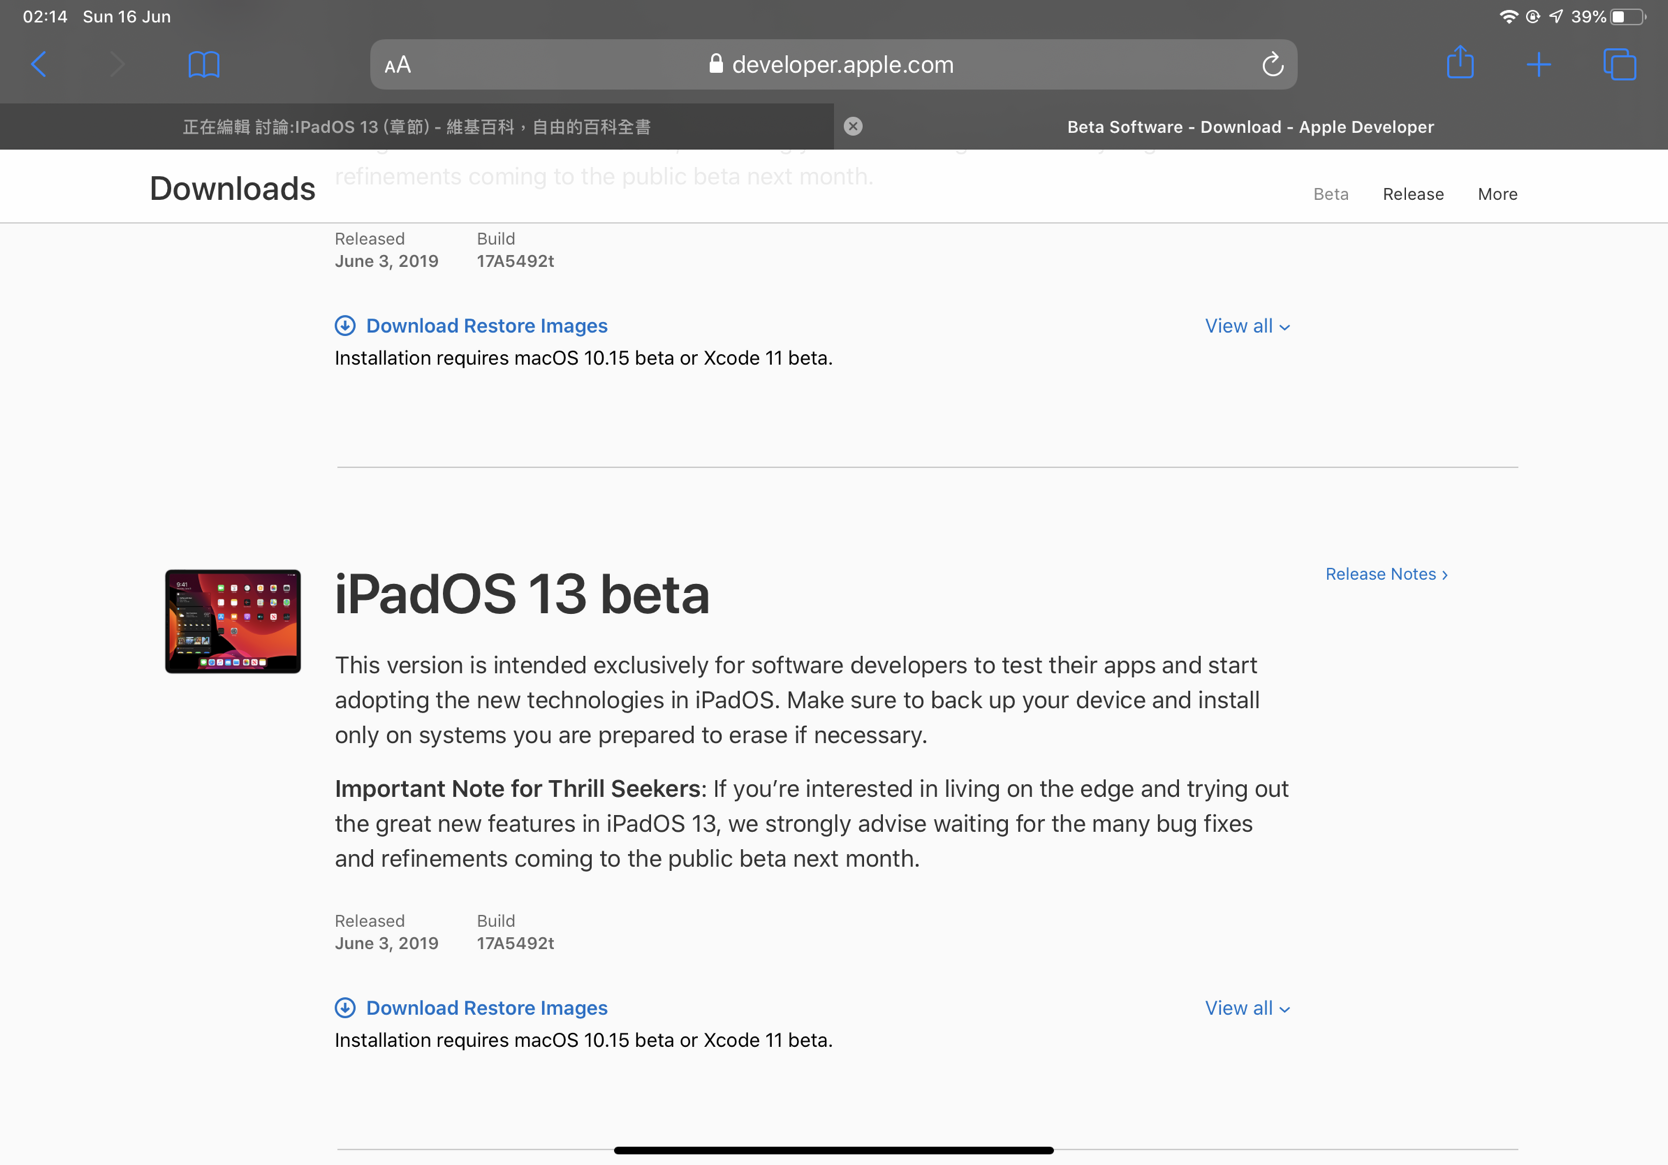Add a new tab with plus icon
Viewport: 1668px width, 1165px height.
pyautogui.click(x=1539, y=65)
